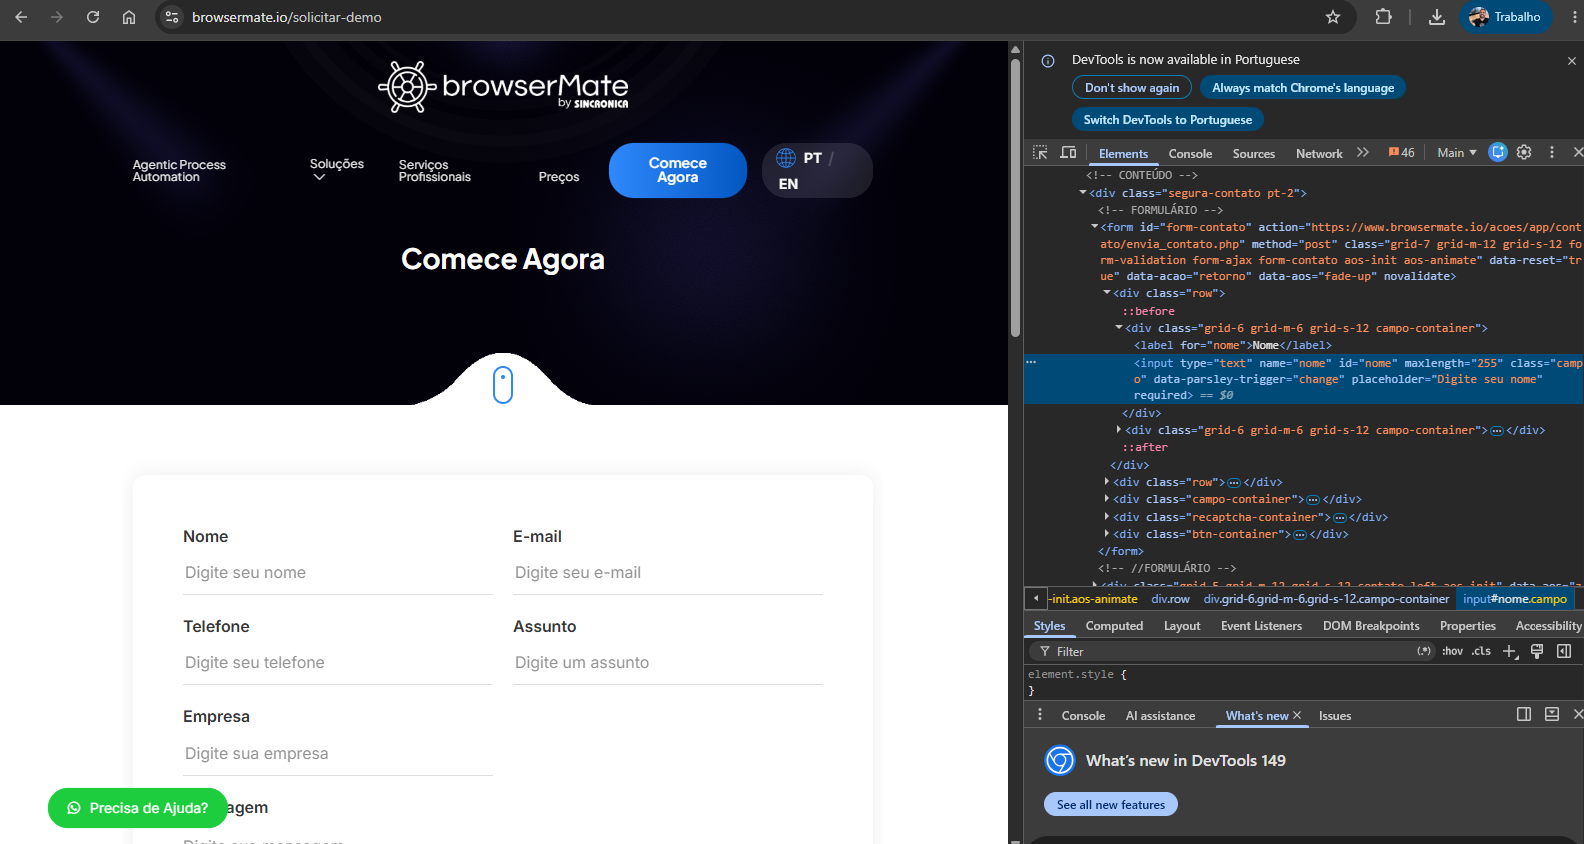Collapse the first expanded div class row node
This screenshot has width=1584, height=844.
tap(1107, 293)
